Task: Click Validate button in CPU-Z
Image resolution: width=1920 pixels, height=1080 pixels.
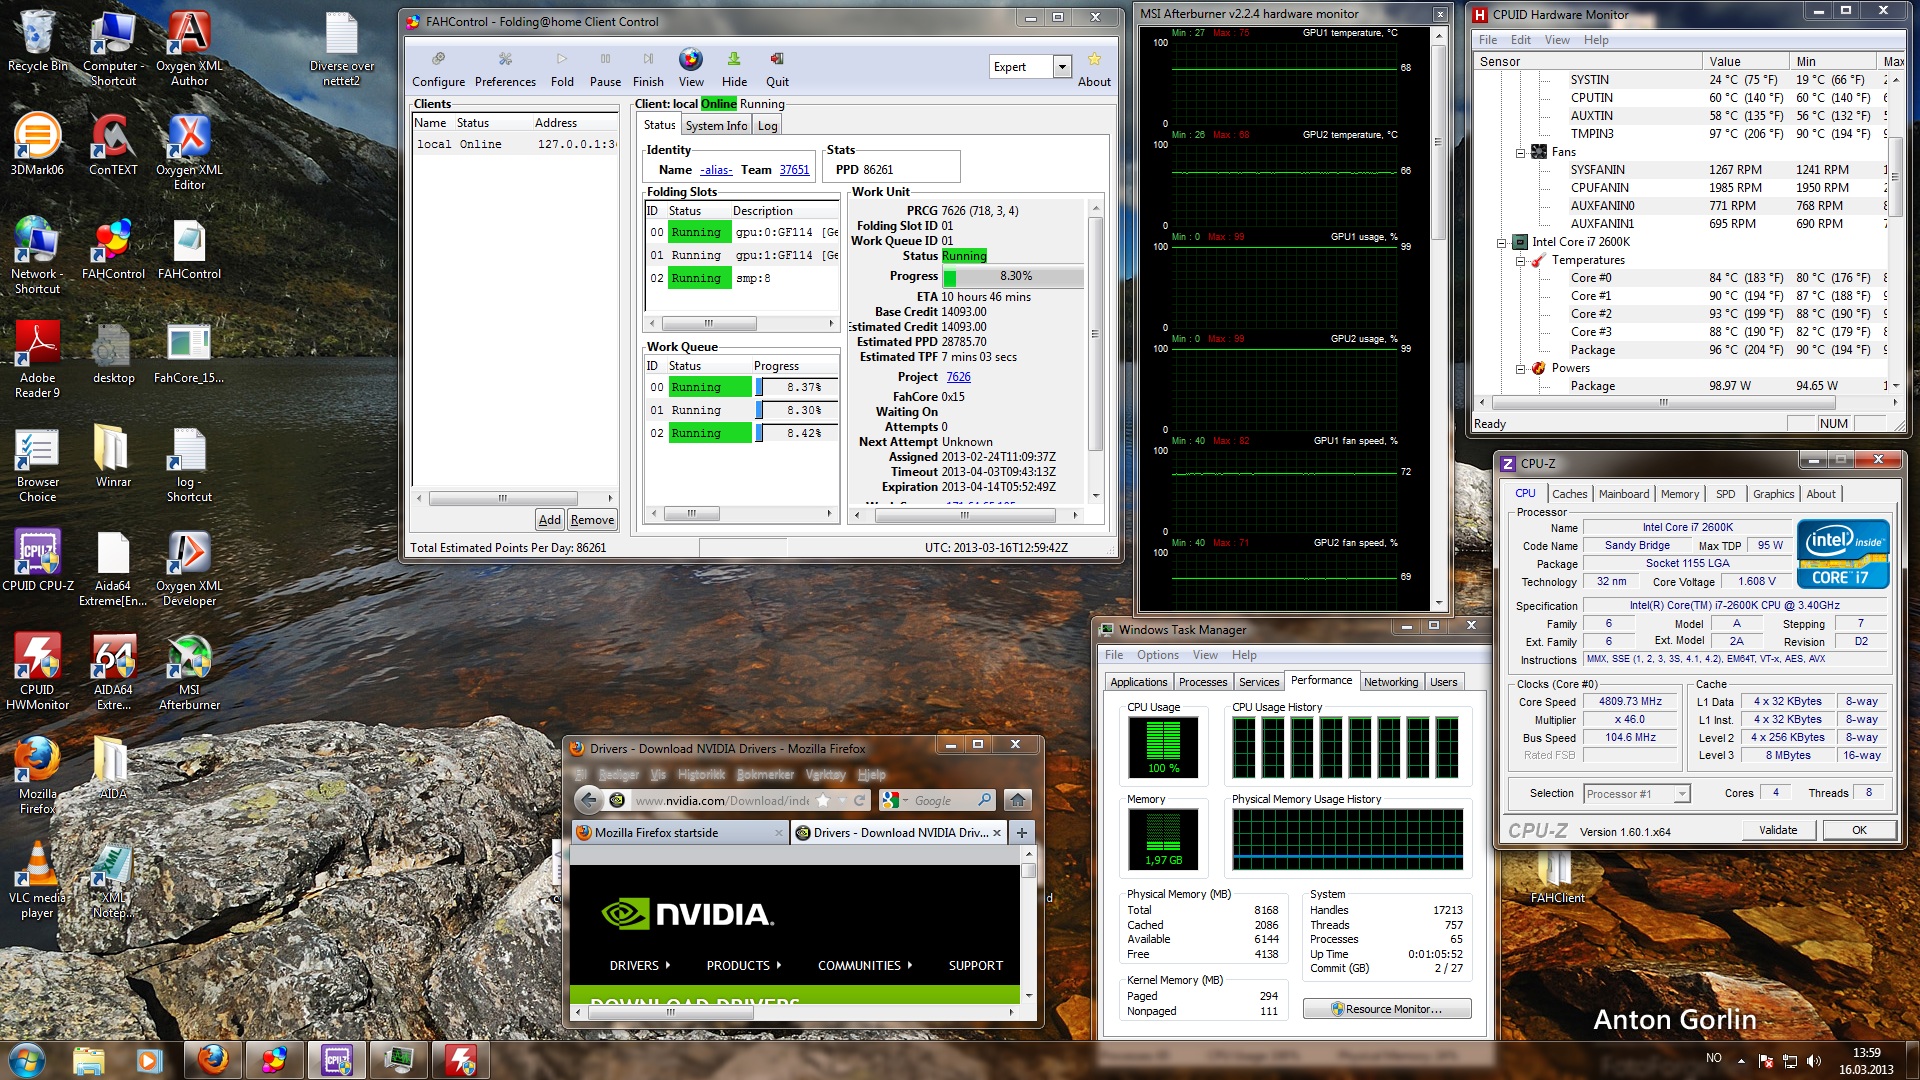Action: click(1778, 830)
